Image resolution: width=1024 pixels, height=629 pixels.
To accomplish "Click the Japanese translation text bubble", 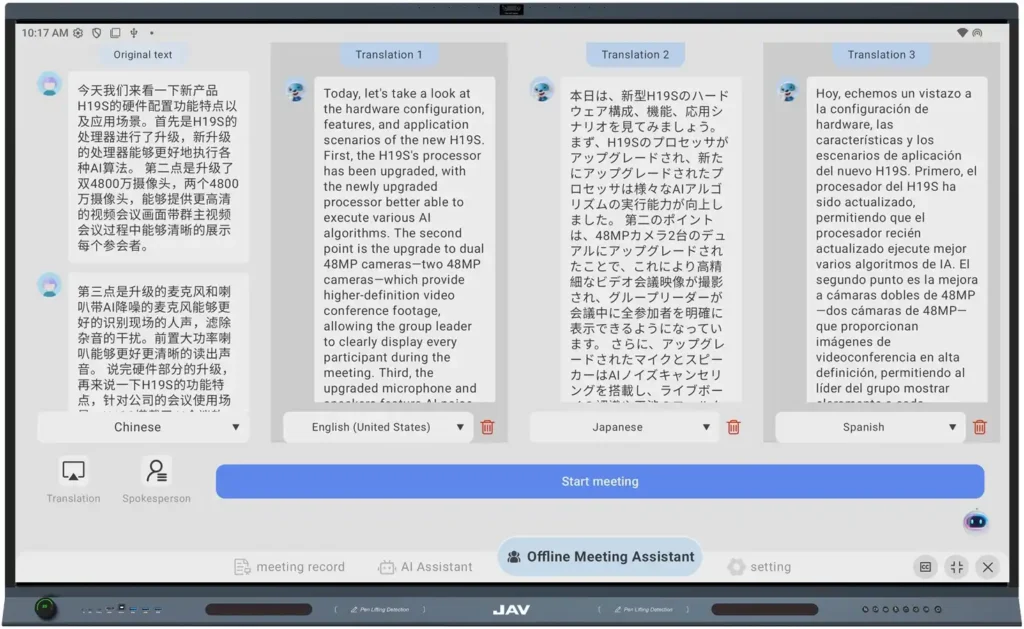I will (650, 240).
